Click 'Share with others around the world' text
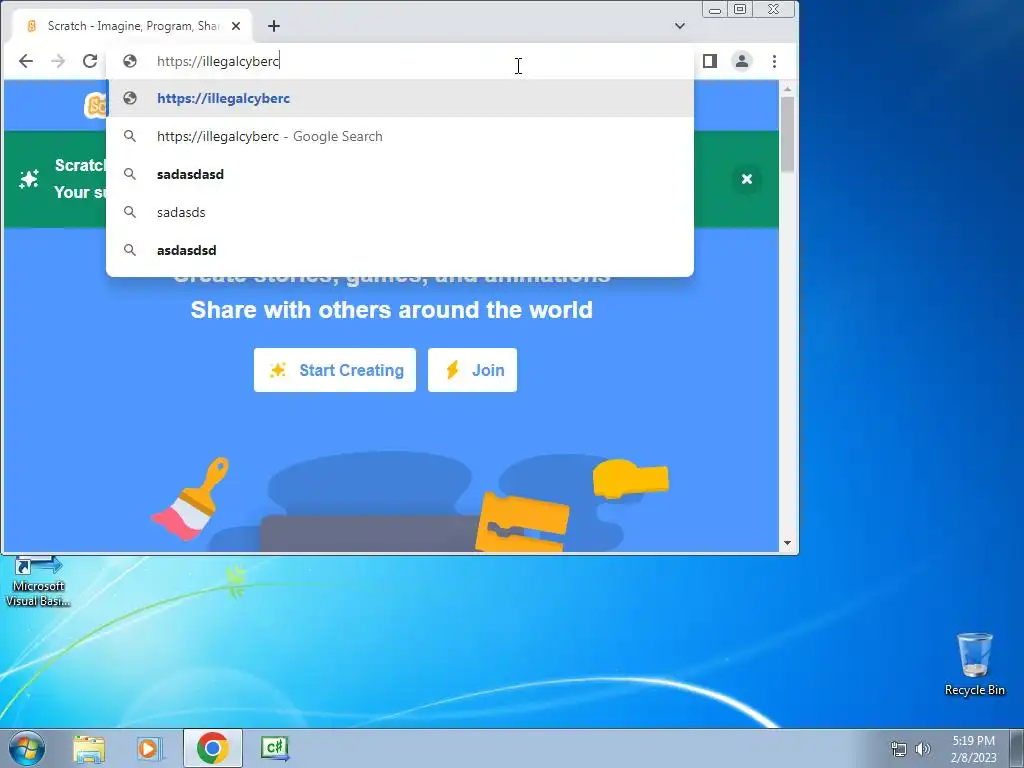 (391, 310)
